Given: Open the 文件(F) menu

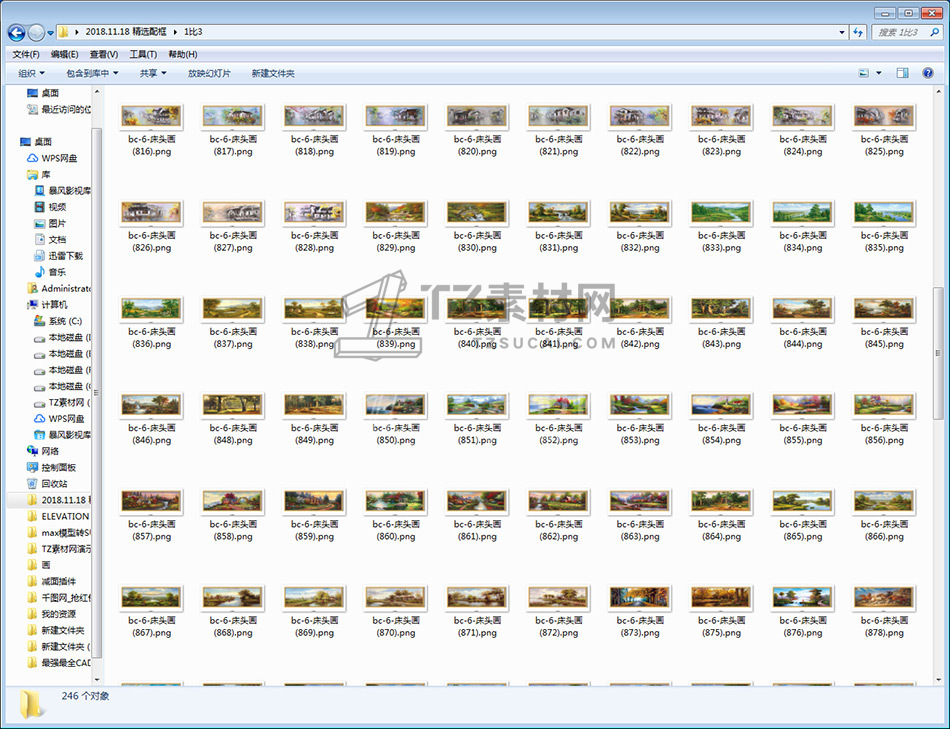Looking at the screenshot, I should [26, 54].
